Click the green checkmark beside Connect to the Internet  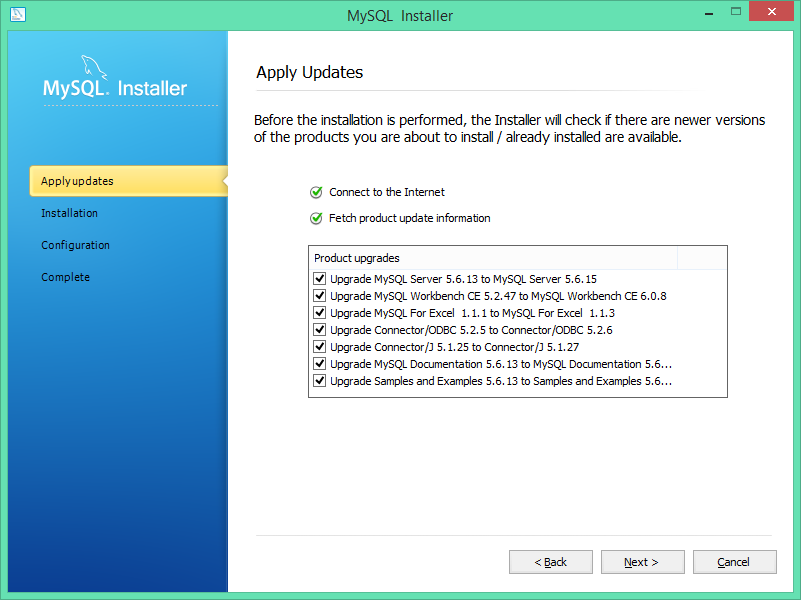tap(316, 193)
